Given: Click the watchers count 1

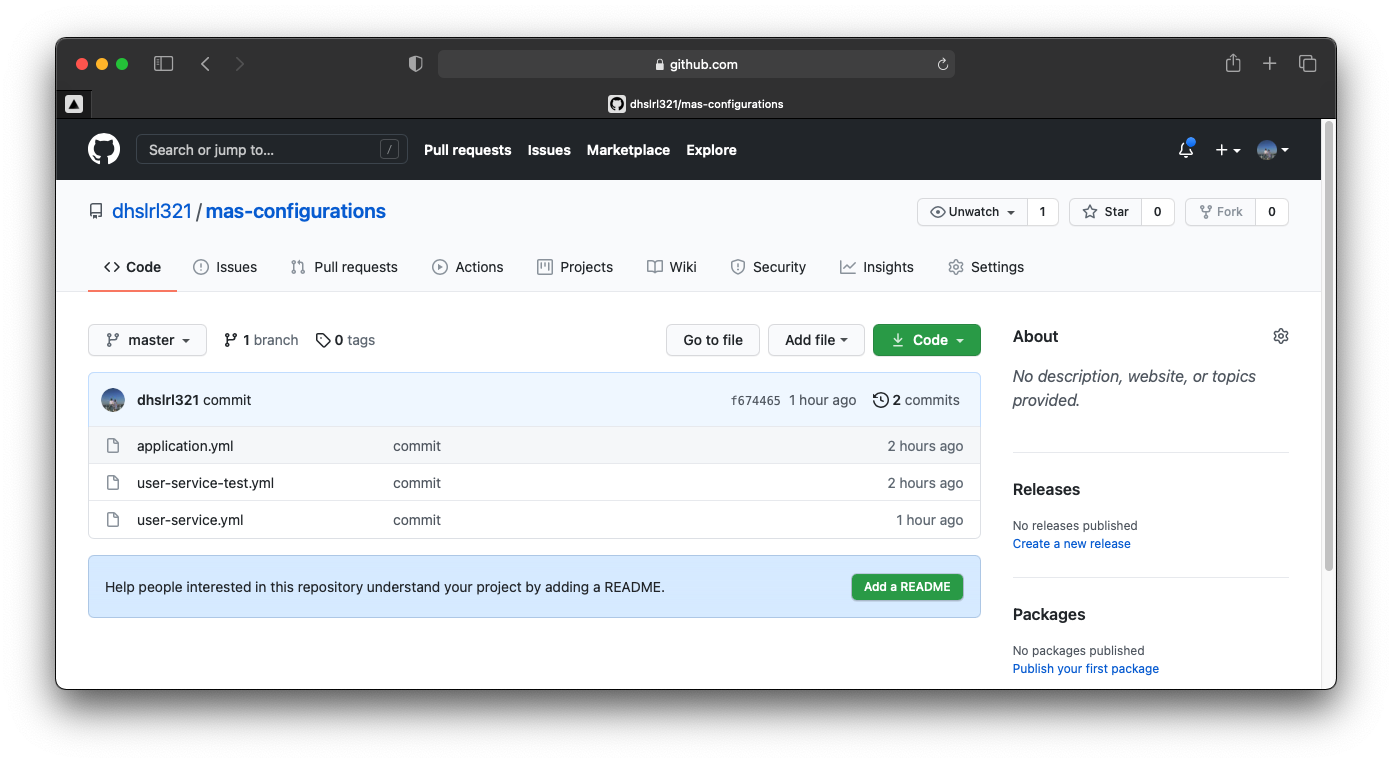Looking at the screenshot, I should pyautogui.click(x=1042, y=212).
